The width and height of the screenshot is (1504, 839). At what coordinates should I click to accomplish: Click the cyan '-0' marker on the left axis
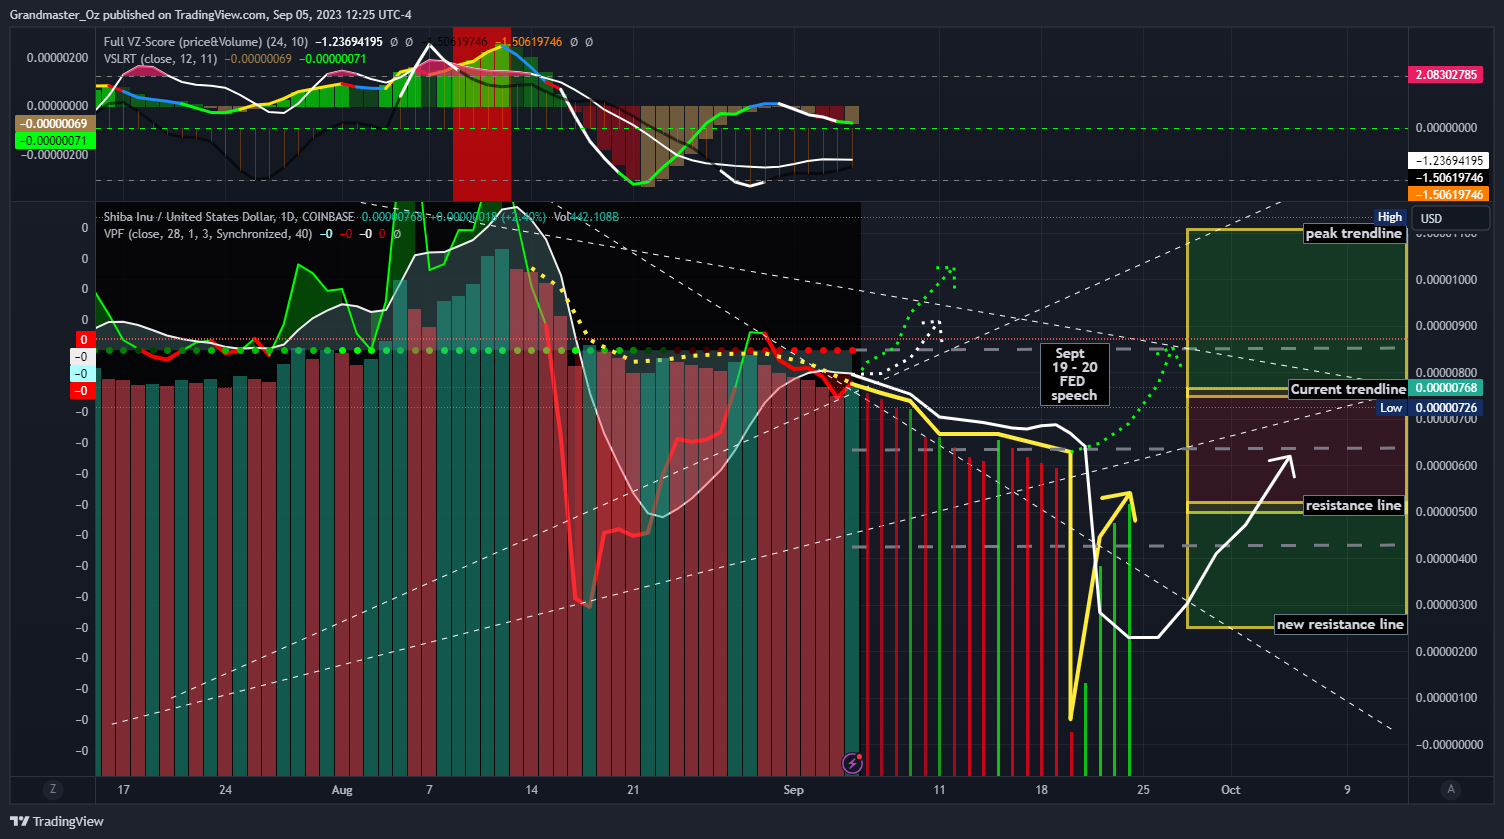point(82,374)
